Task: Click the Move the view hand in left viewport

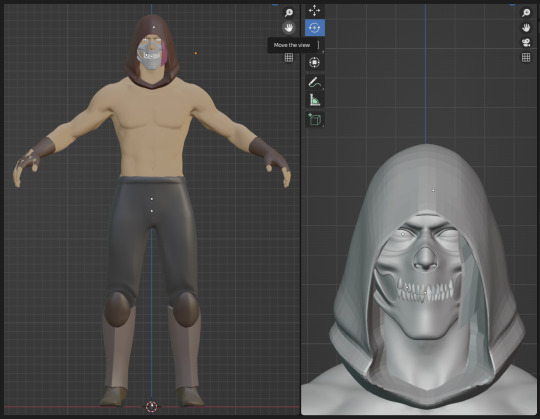Action: point(289,28)
